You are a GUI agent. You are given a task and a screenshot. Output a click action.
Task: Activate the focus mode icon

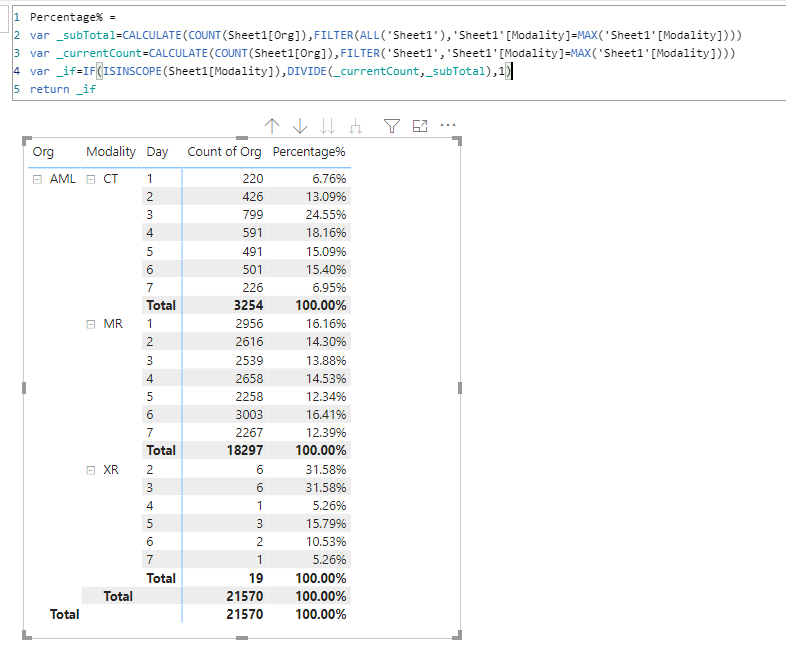(420, 126)
